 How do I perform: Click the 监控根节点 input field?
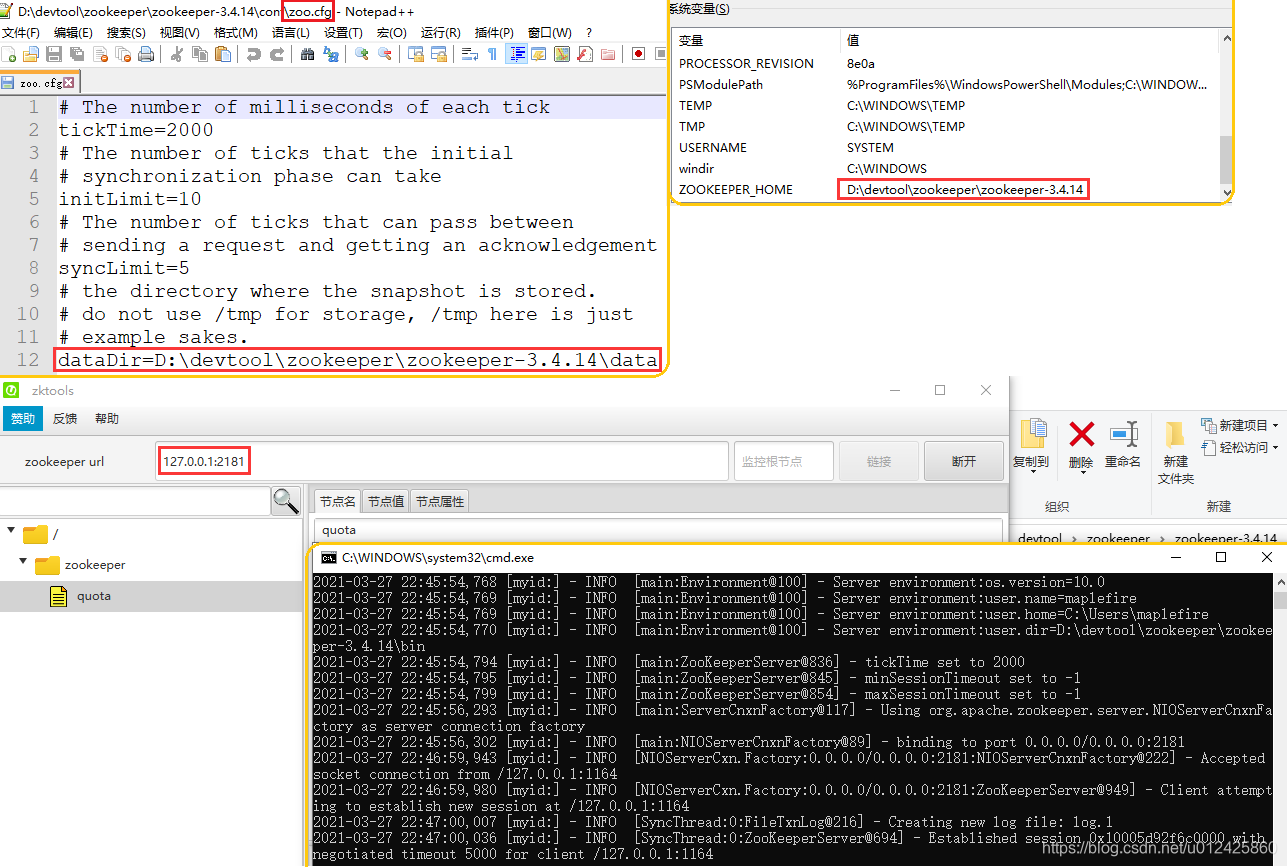tap(783, 461)
